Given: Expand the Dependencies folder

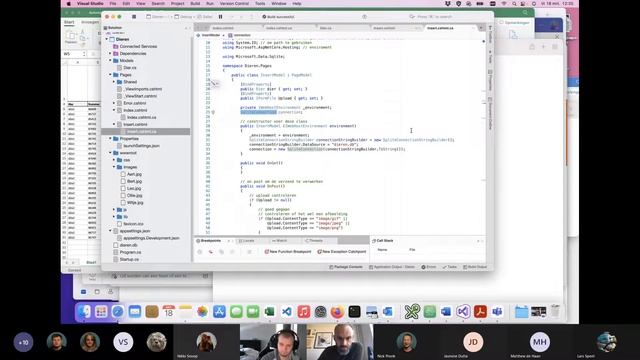Looking at the screenshot, I should [110, 53].
